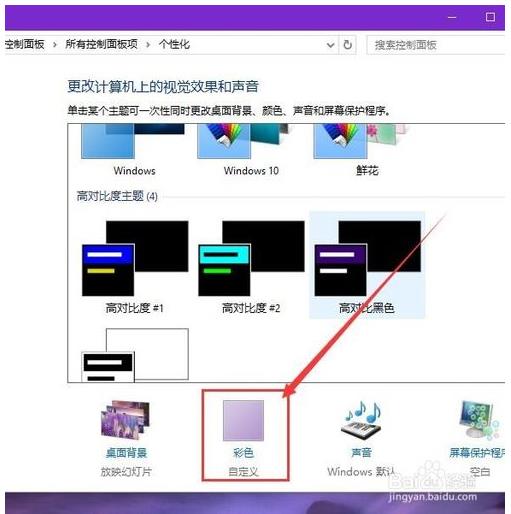Click the refresh button in address bar

pos(348,44)
